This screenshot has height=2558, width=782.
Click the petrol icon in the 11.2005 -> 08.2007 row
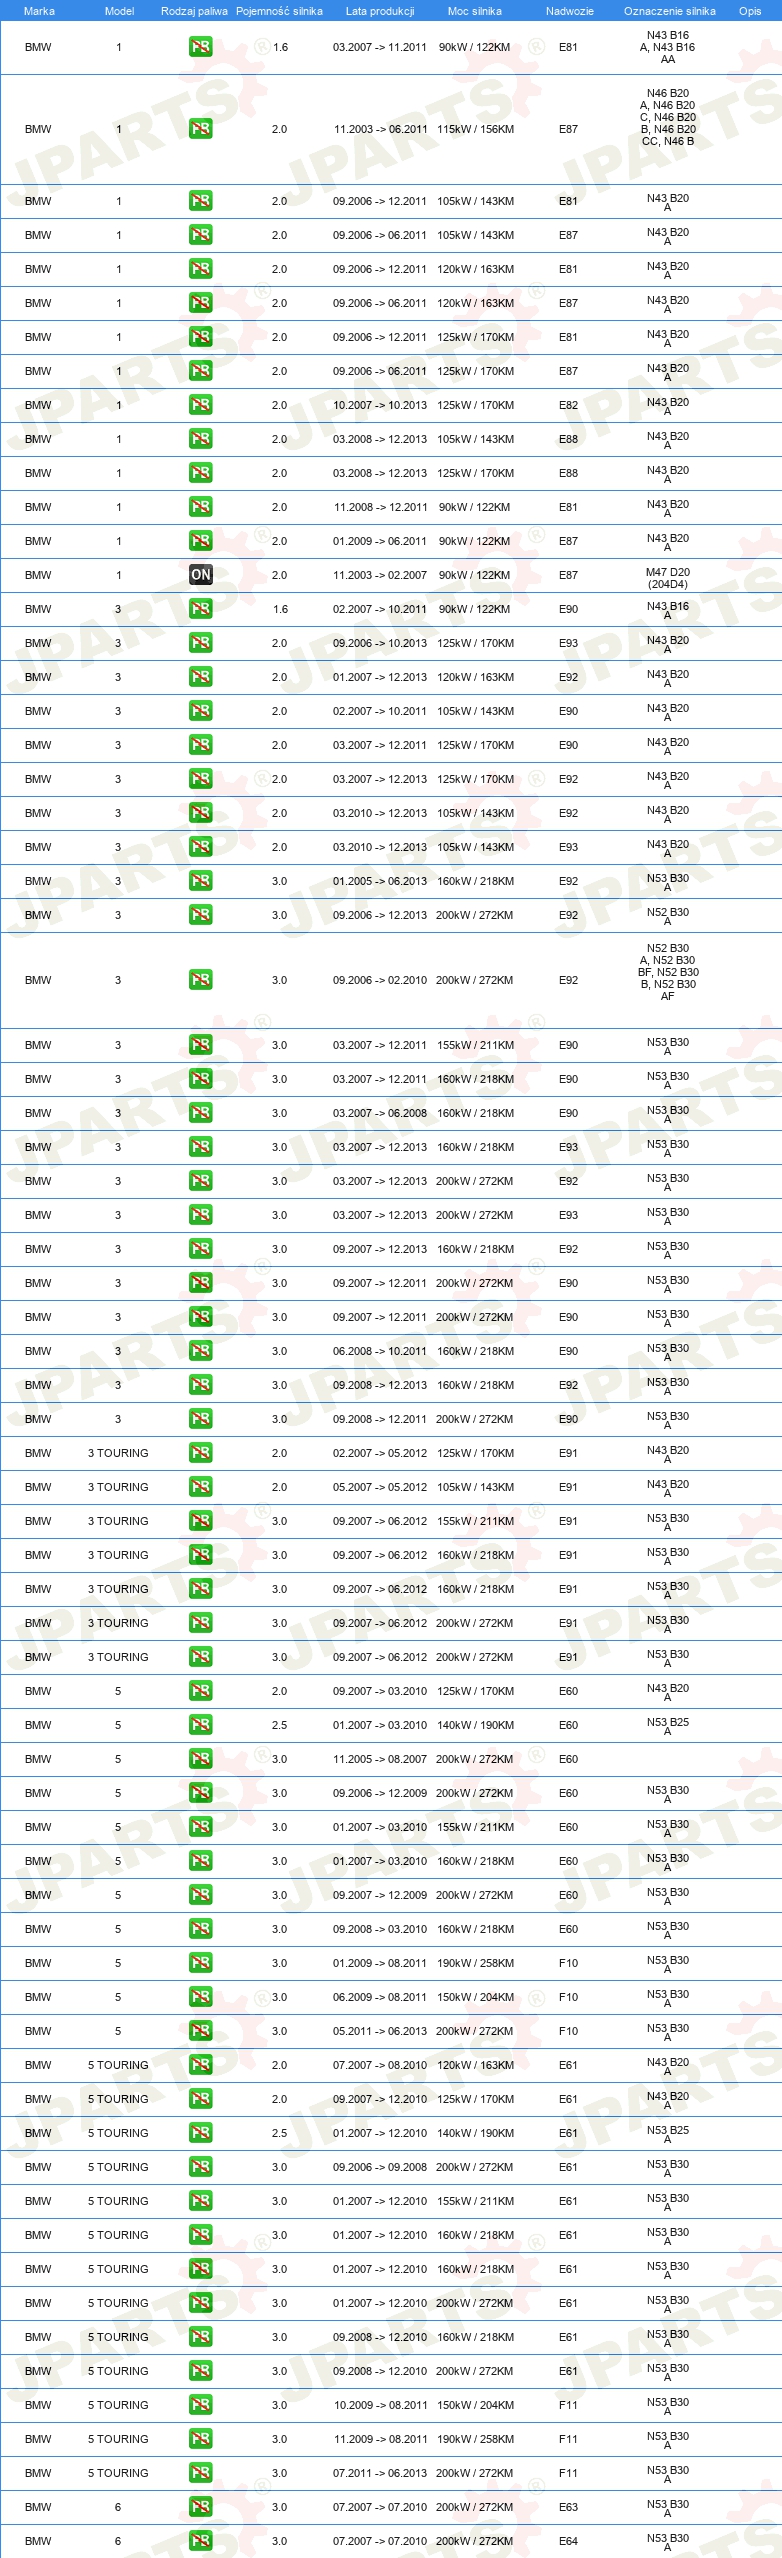[200, 1759]
